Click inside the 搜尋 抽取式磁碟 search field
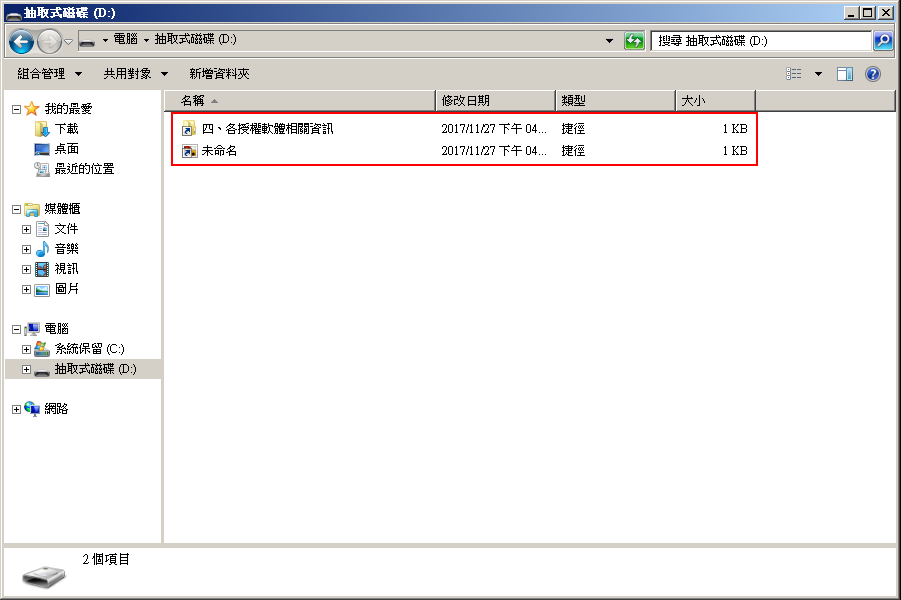Image resolution: width=901 pixels, height=600 pixels. point(760,41)
